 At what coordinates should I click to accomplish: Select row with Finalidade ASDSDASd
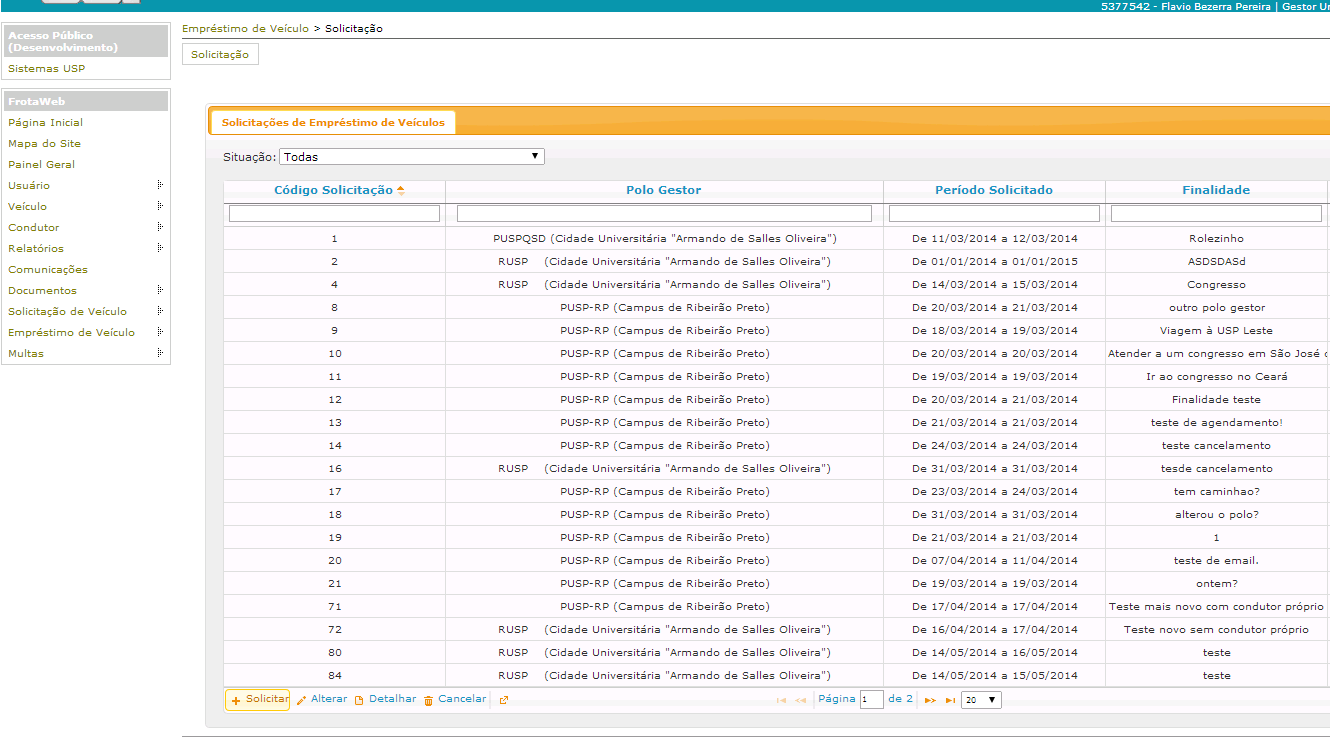coord(775,262)
